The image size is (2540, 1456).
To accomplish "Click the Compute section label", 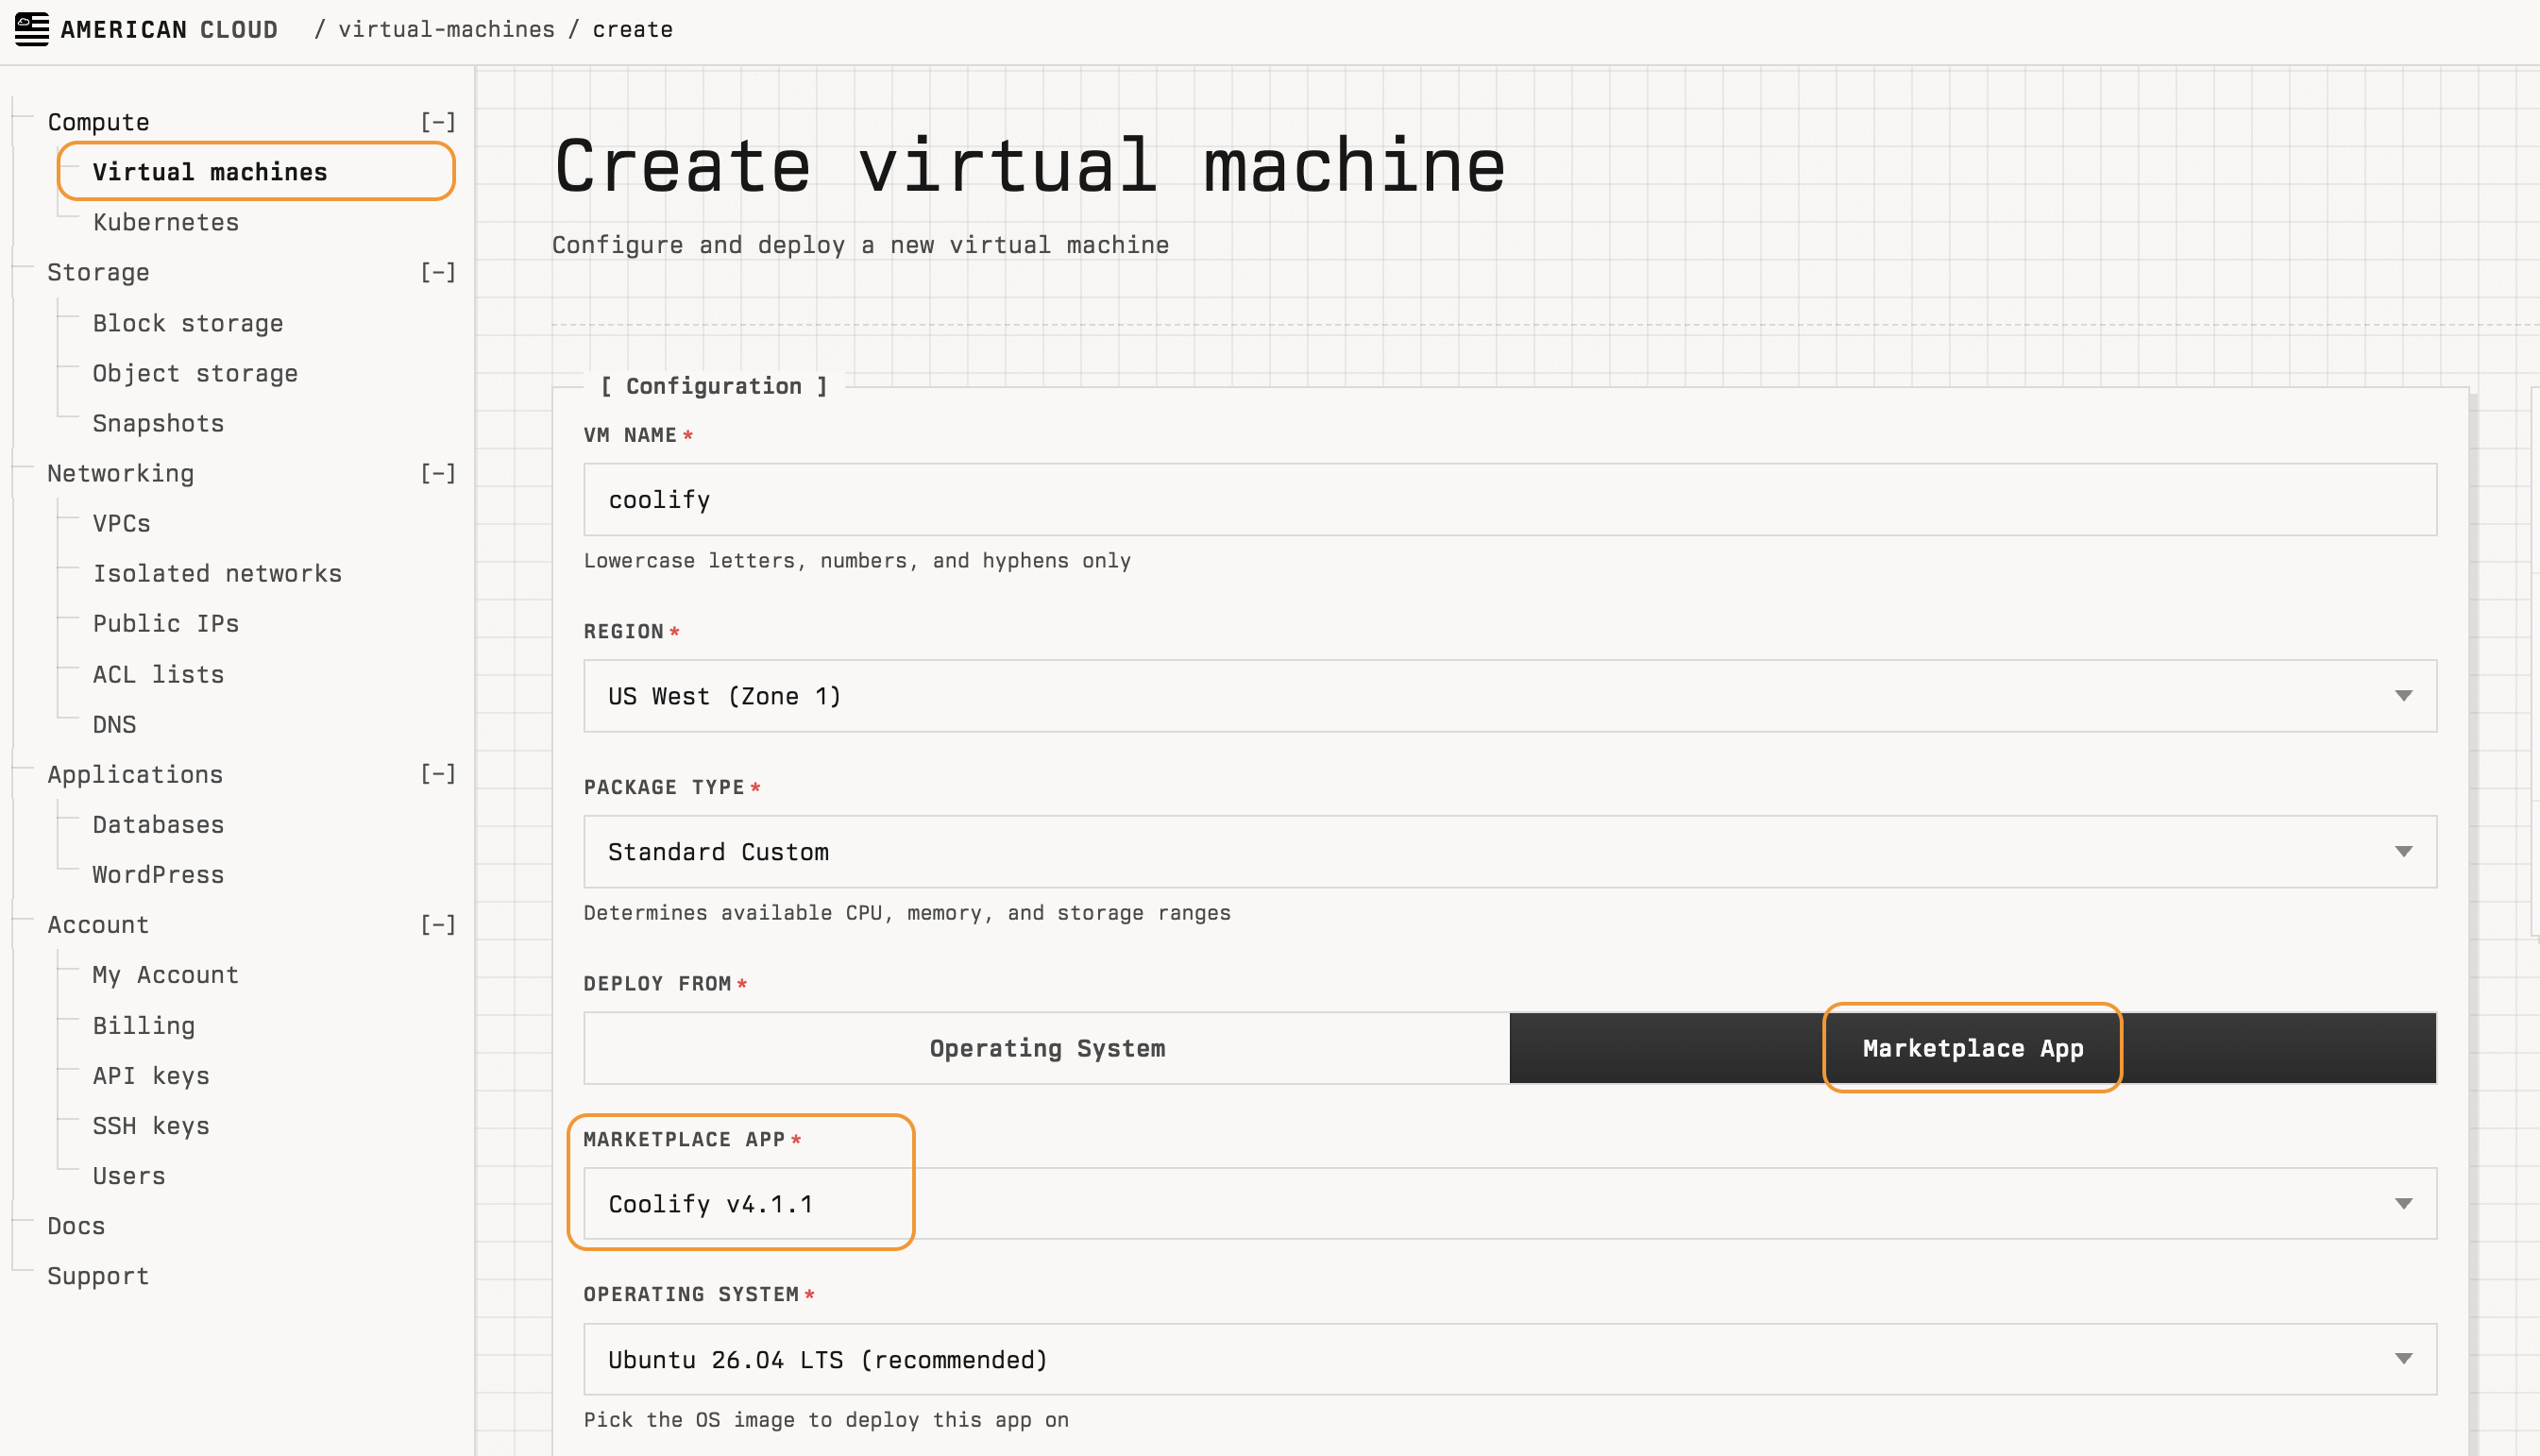I will tap(98, 122).
